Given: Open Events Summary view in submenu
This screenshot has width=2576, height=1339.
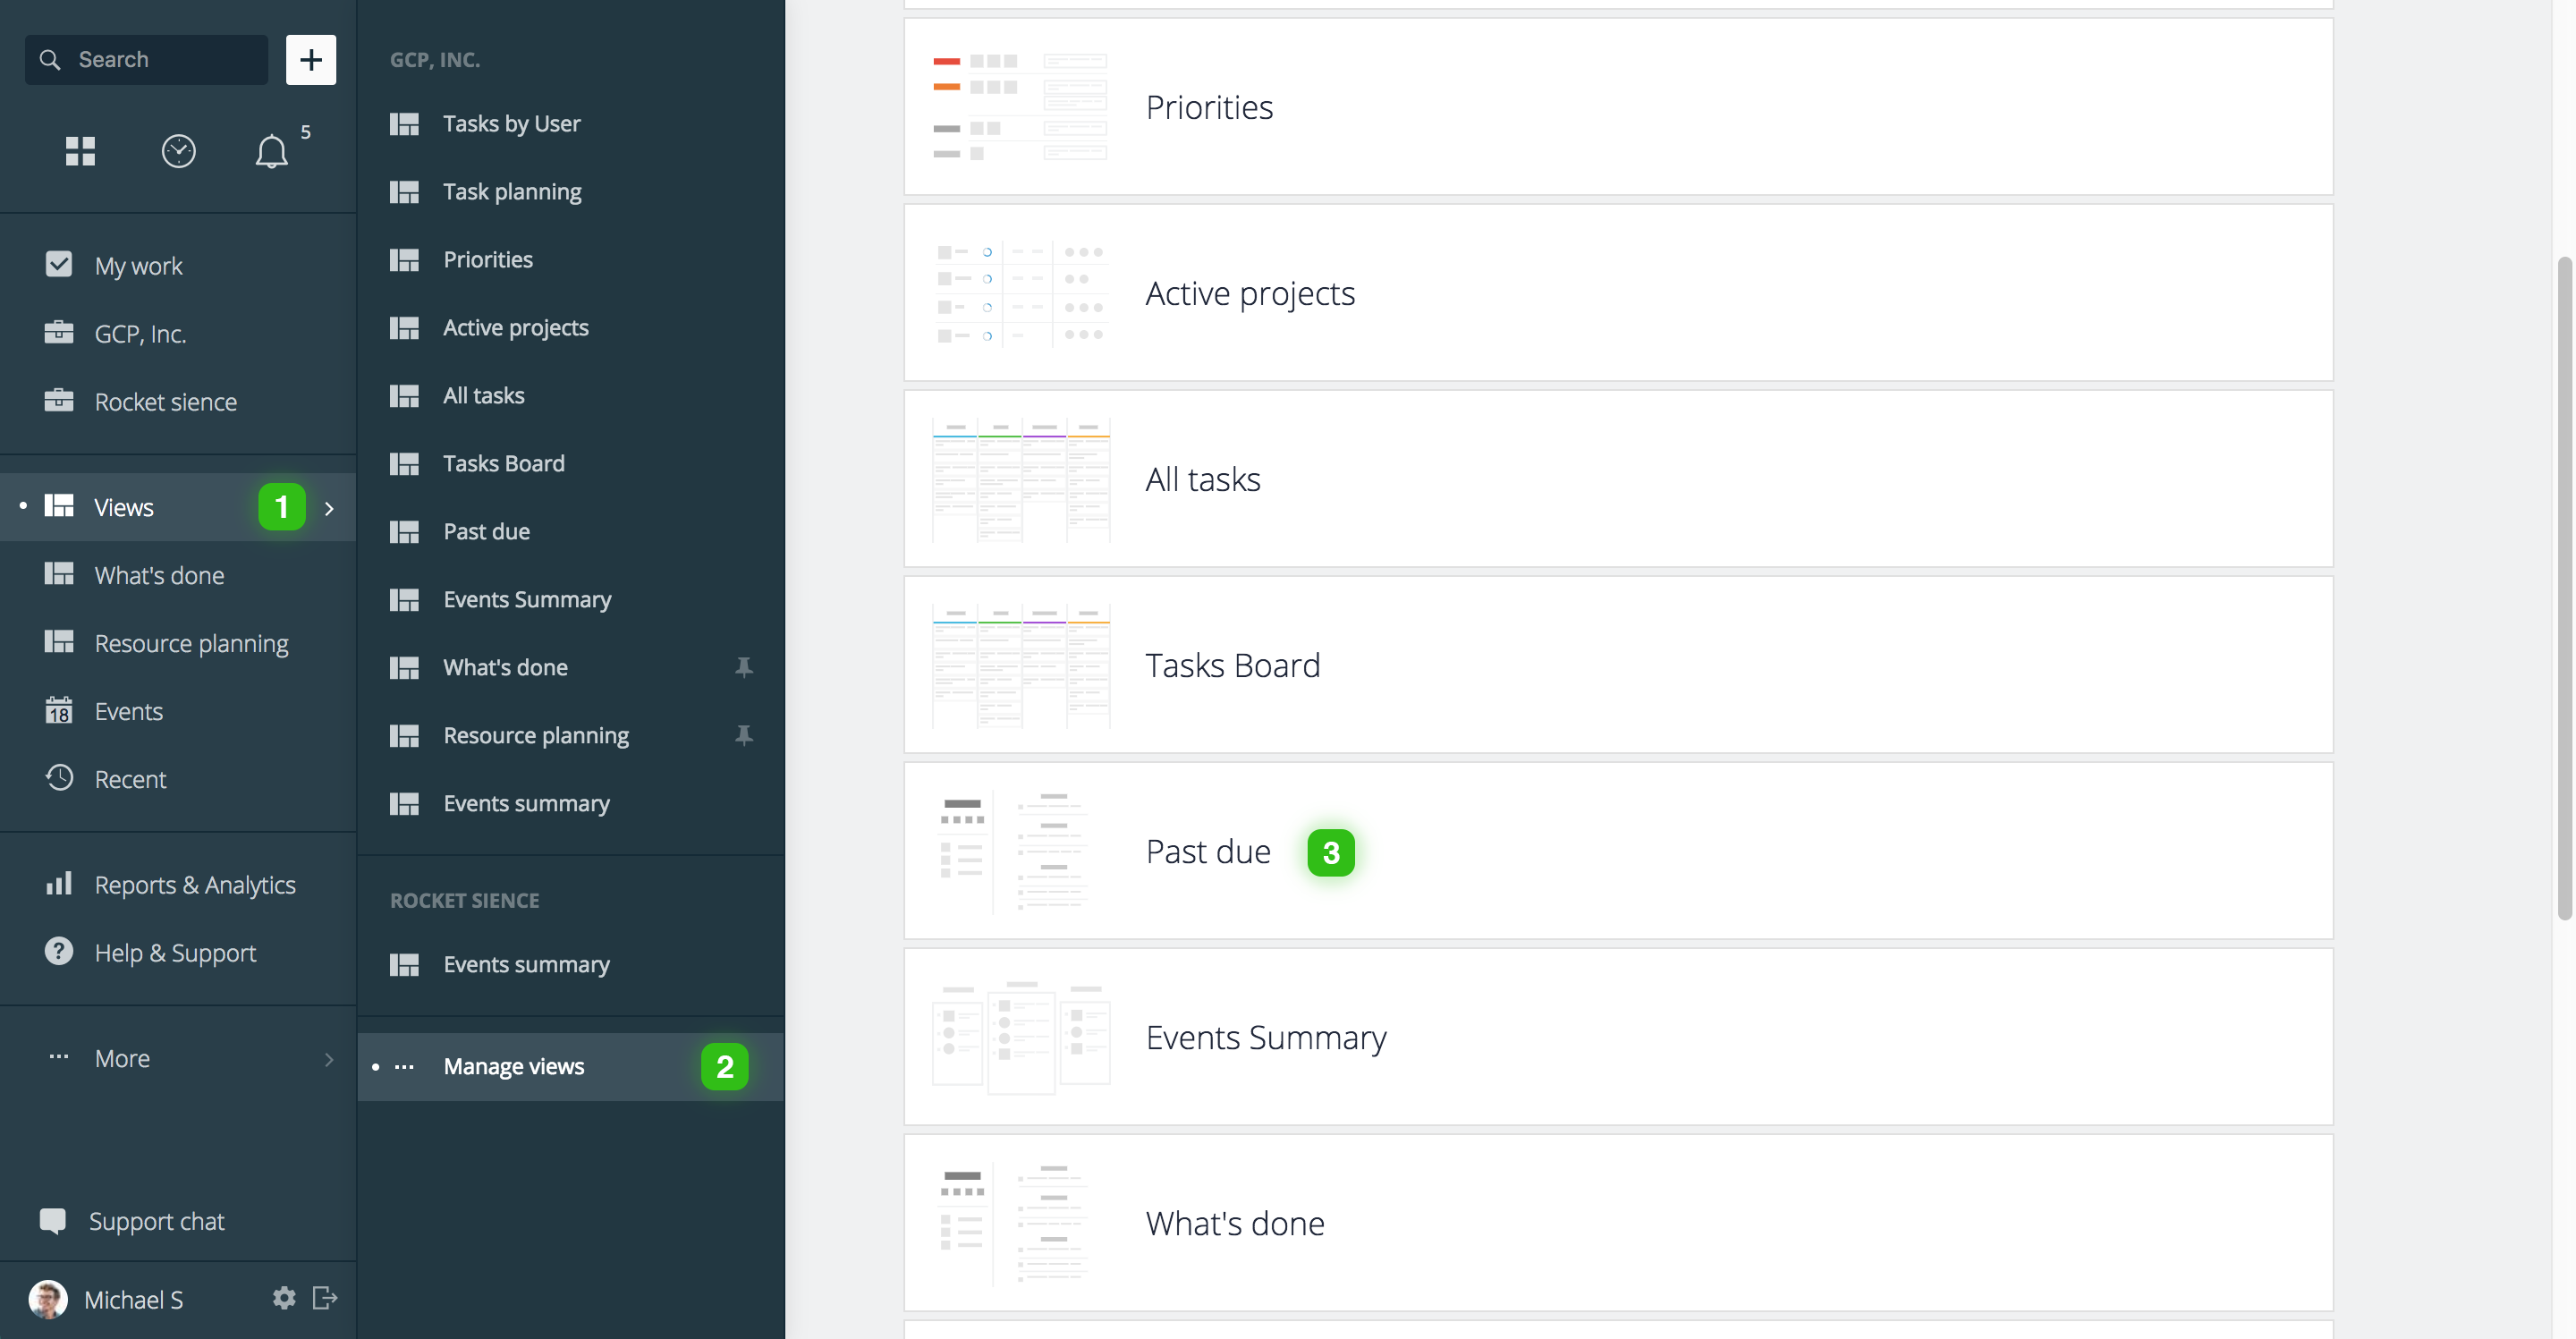Looking at the screenshot, I should 570,600.
